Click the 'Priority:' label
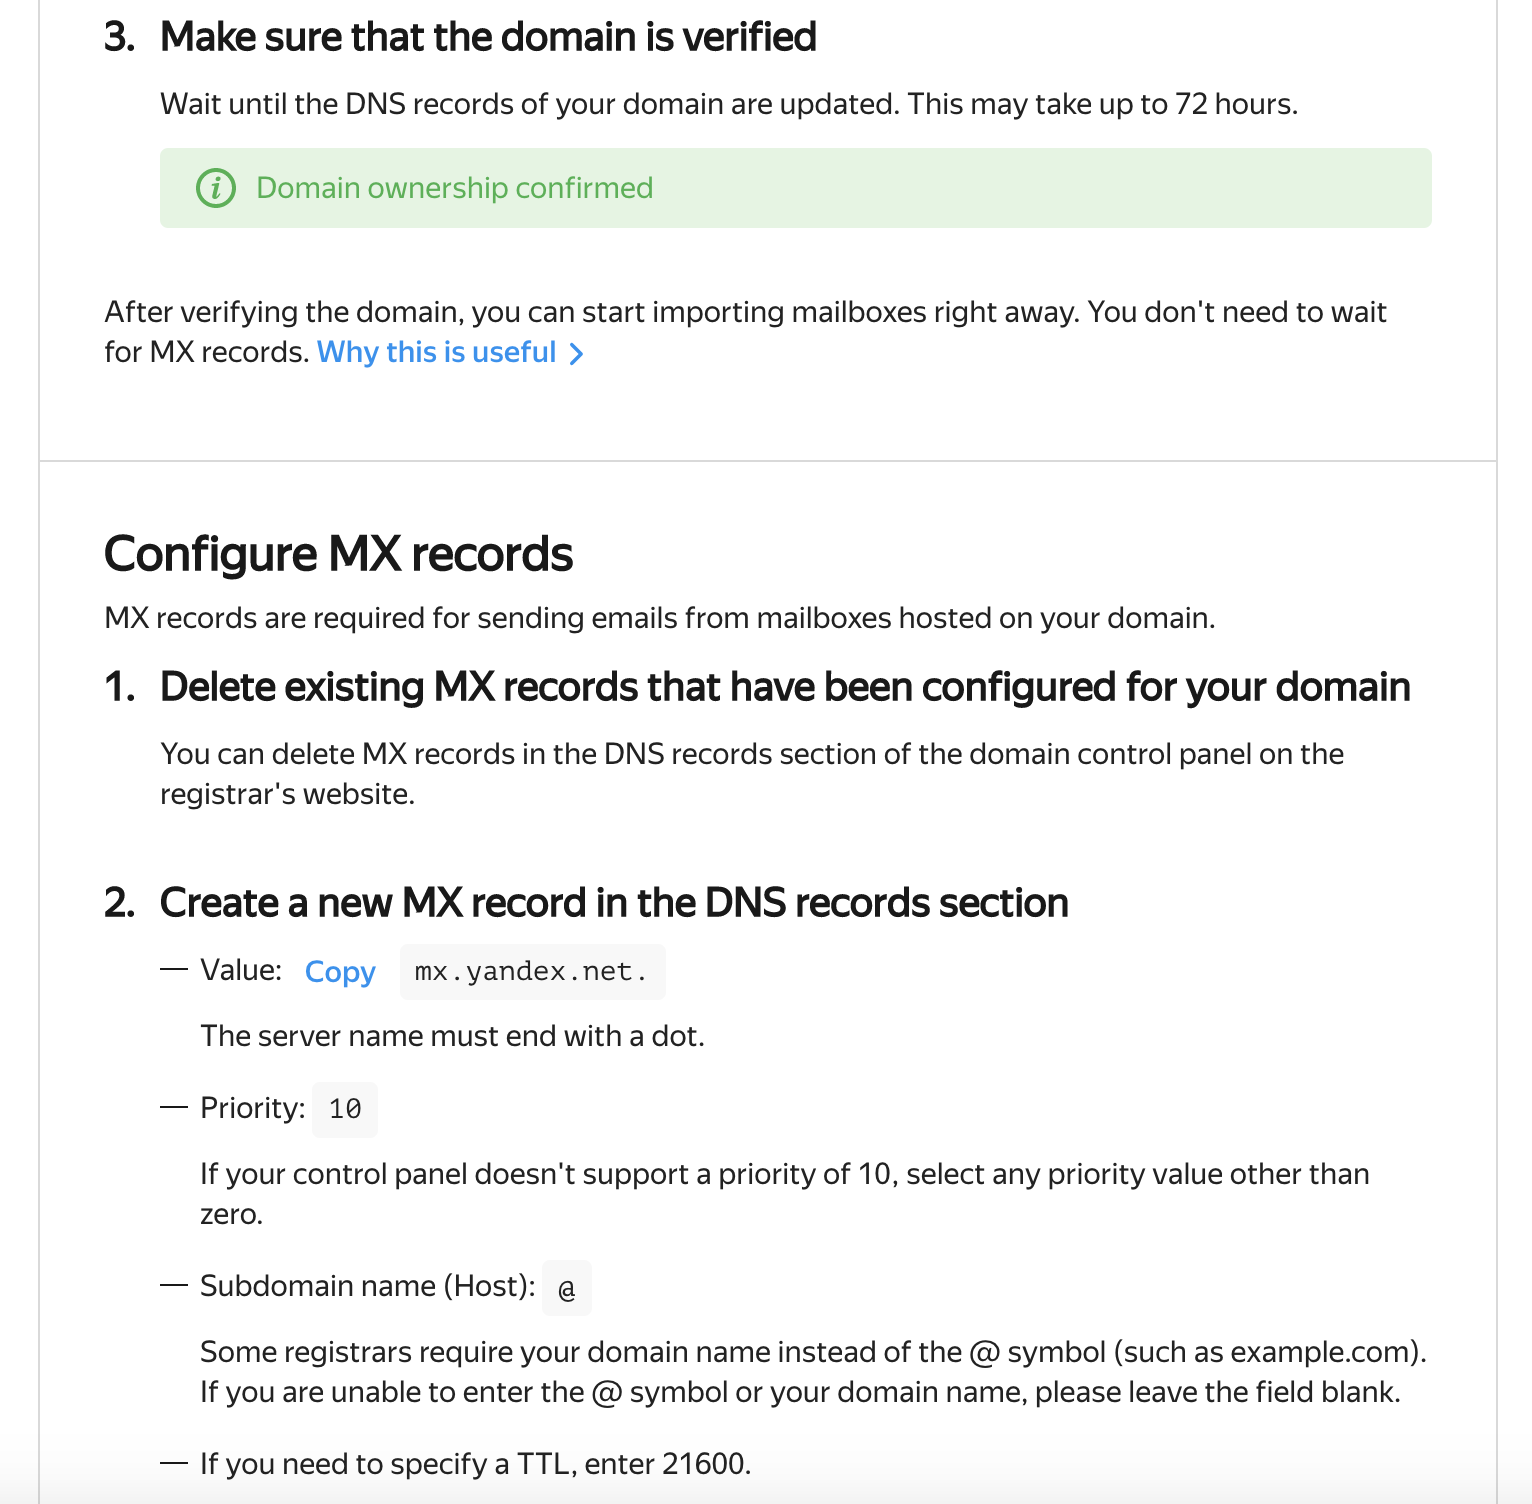1532x1504 pixels. (x=252, y=1108)
